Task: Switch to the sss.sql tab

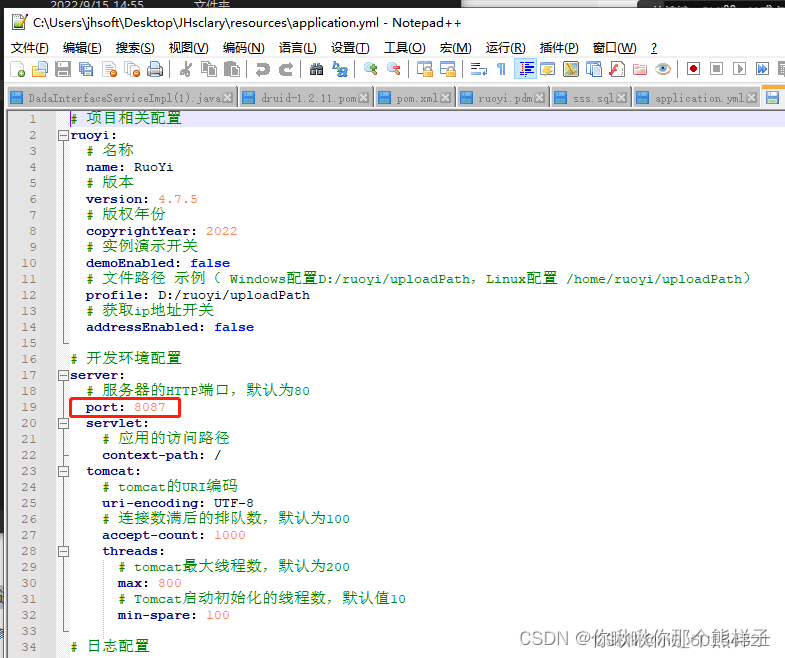Action: click(x=590, y=98)
